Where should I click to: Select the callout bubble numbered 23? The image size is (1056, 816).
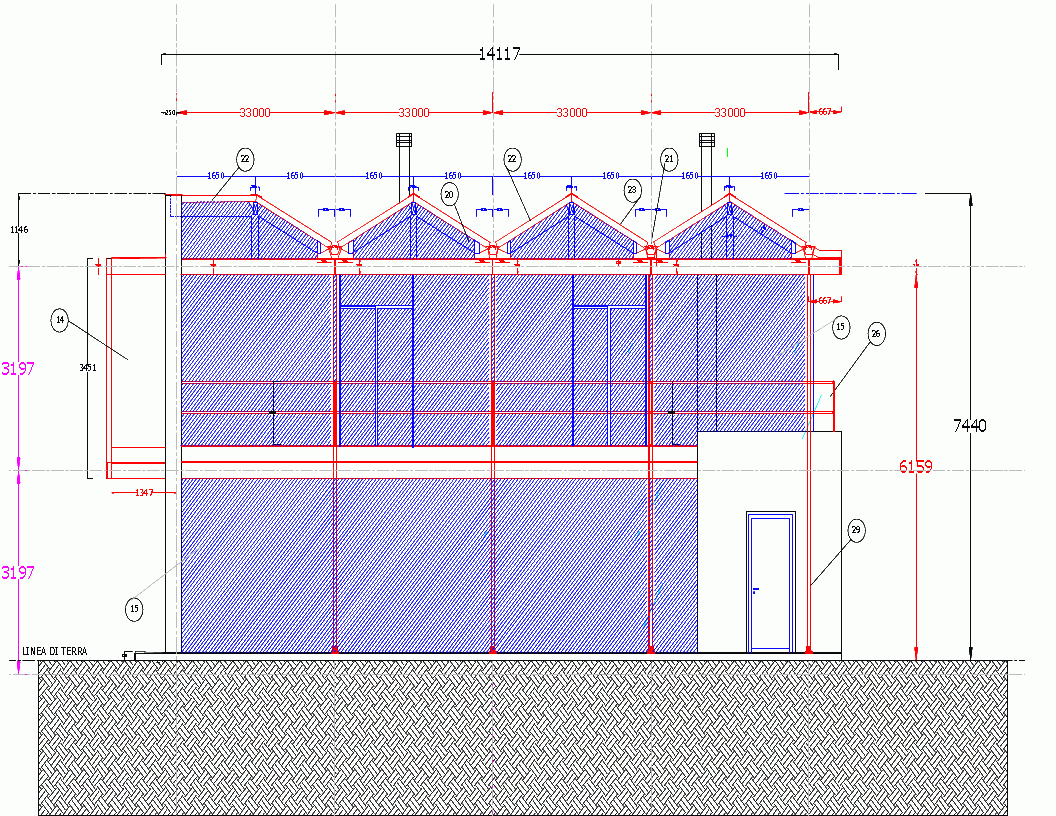tap(631, 188)
